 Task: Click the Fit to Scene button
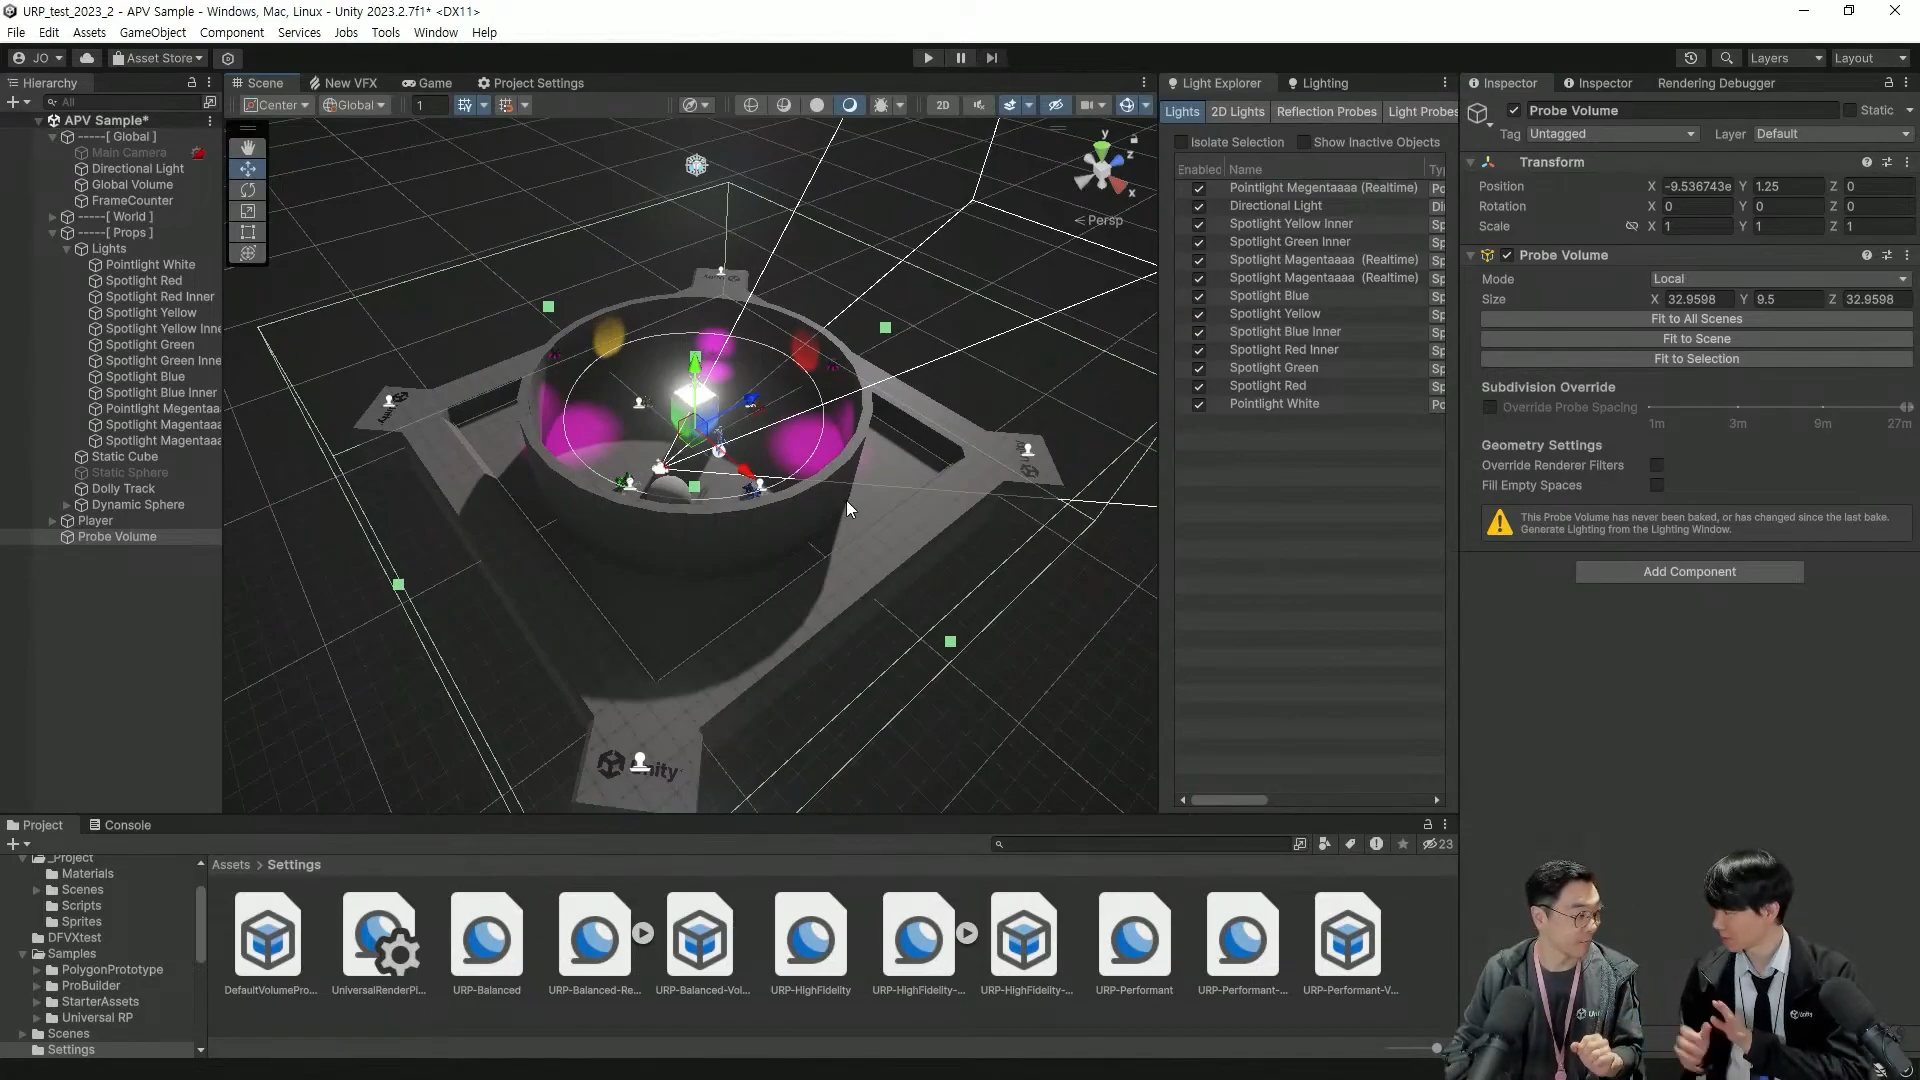[1696, 339]
